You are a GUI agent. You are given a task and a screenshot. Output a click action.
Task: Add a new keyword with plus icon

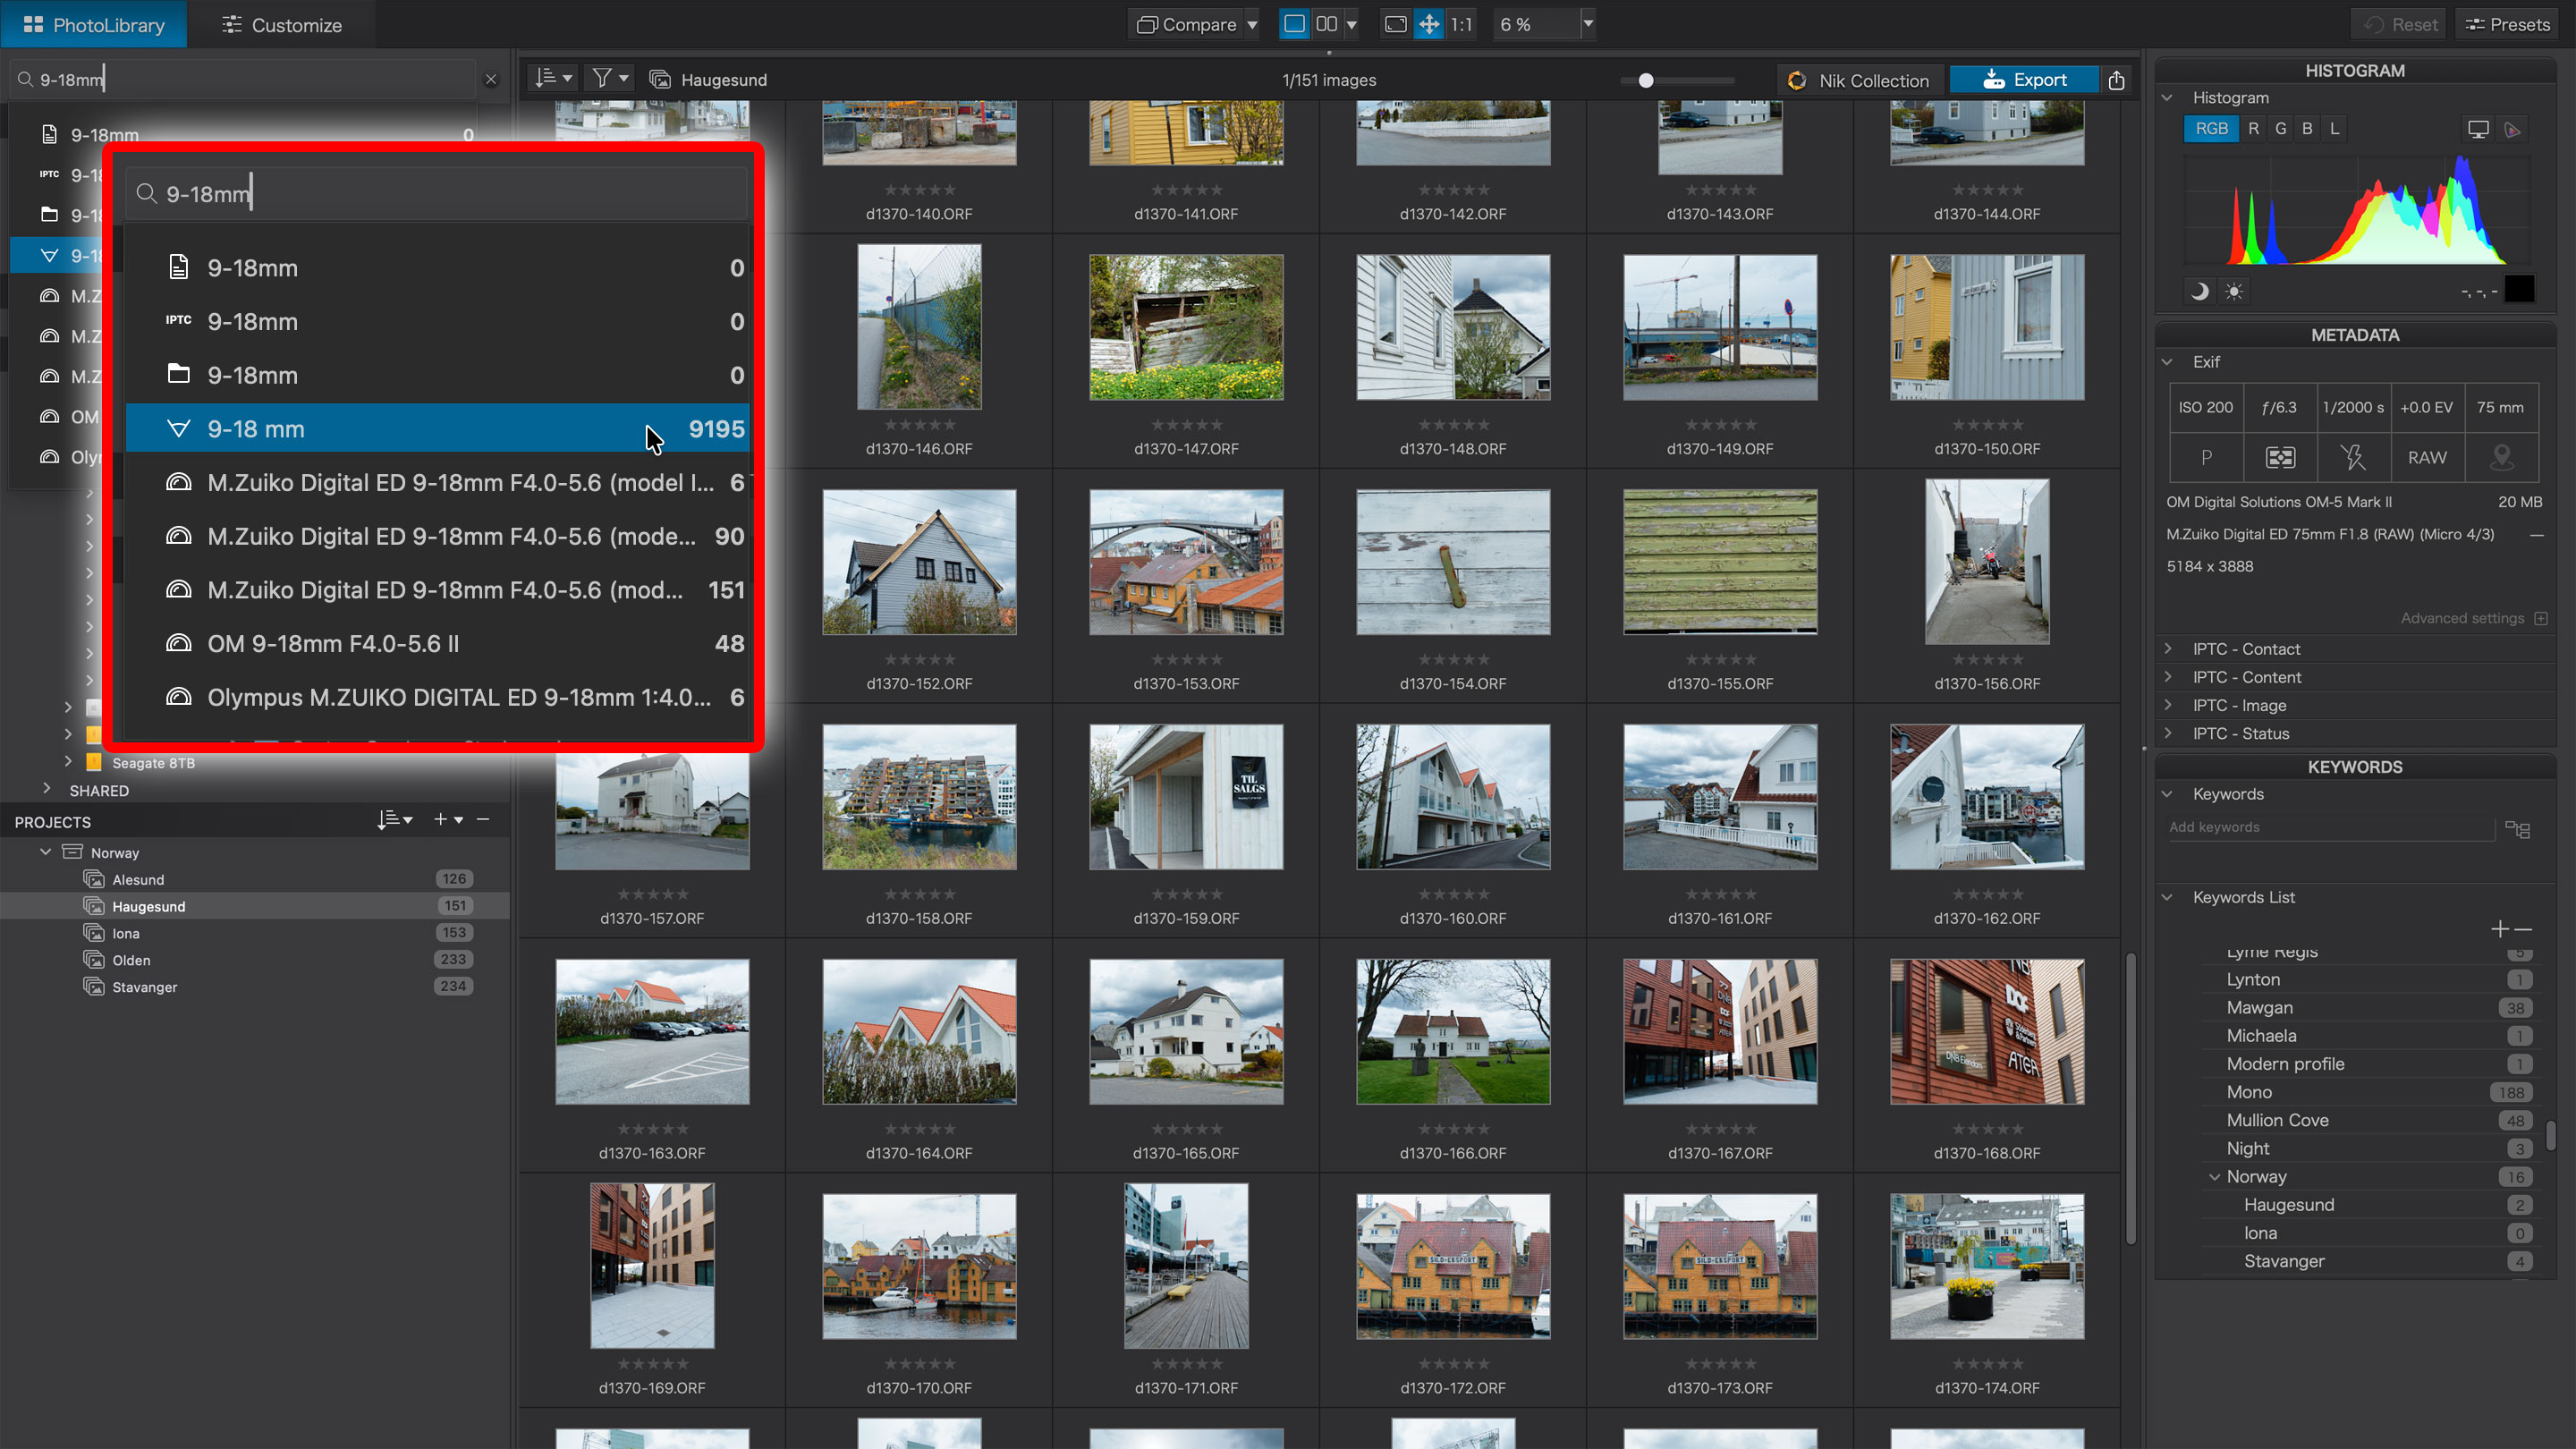click(2500, 929)
